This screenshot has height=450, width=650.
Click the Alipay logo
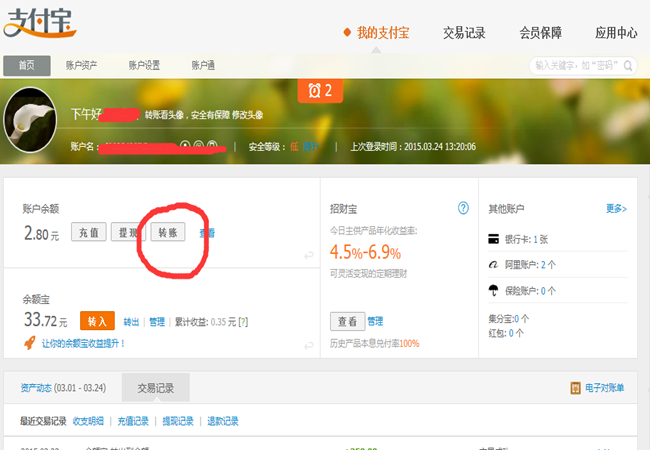(40, 22)
